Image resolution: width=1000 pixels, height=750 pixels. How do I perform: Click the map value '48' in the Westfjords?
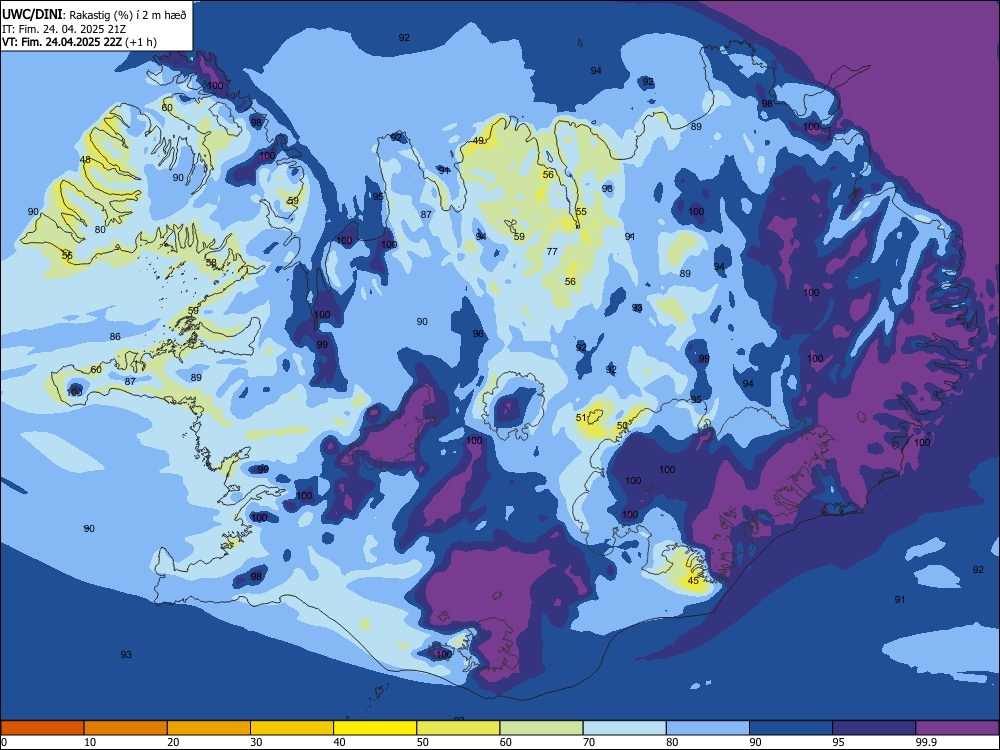85,159
